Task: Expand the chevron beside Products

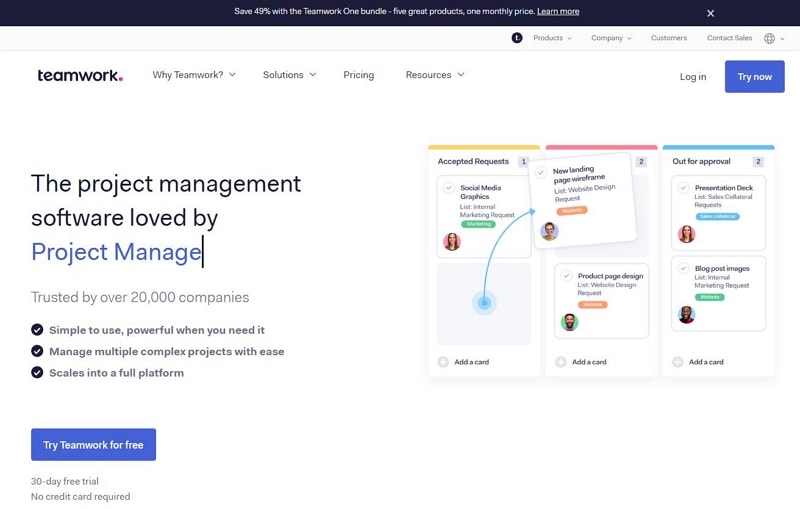Action: (x=569, y=38)
